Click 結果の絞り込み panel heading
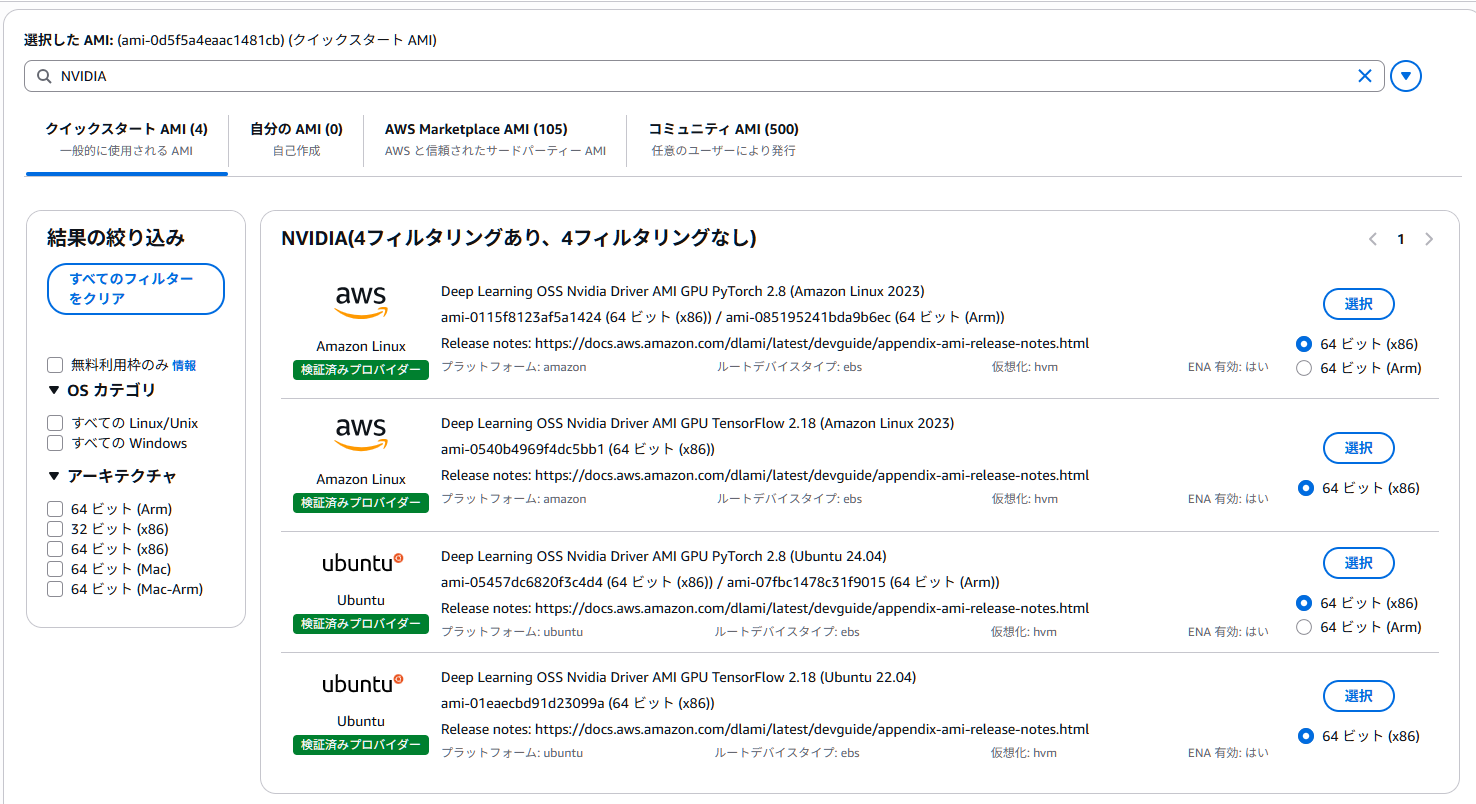This screenshot has width=1476, height=804. 116,238
